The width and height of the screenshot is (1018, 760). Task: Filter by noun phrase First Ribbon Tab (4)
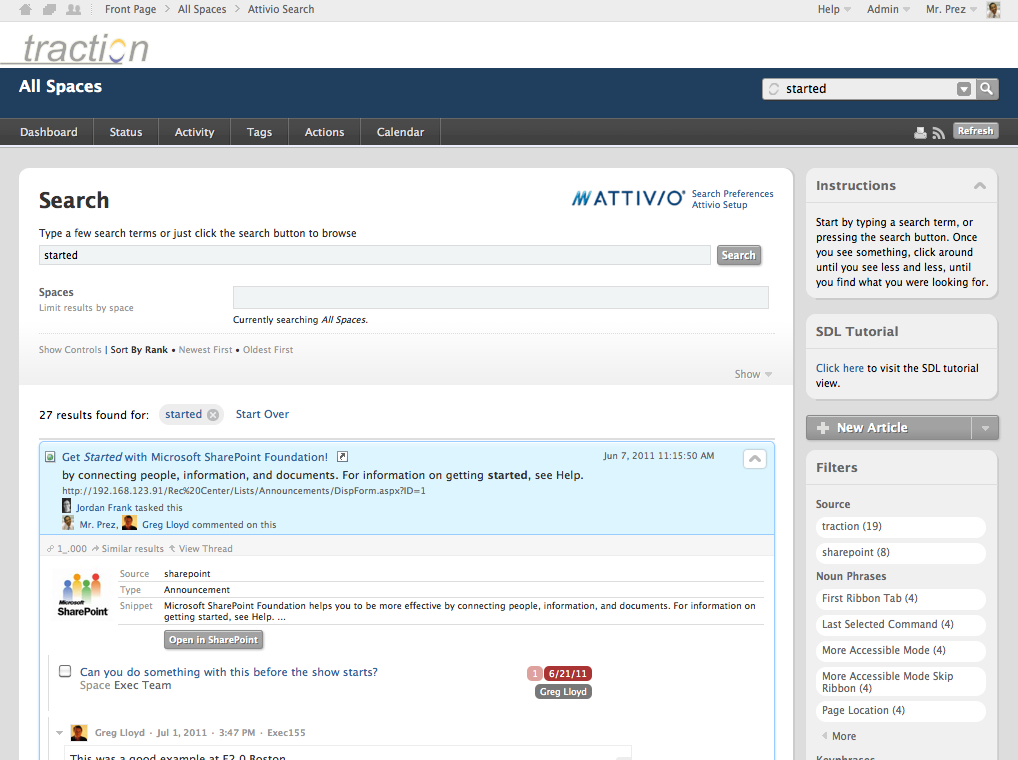tap(900, 598)
